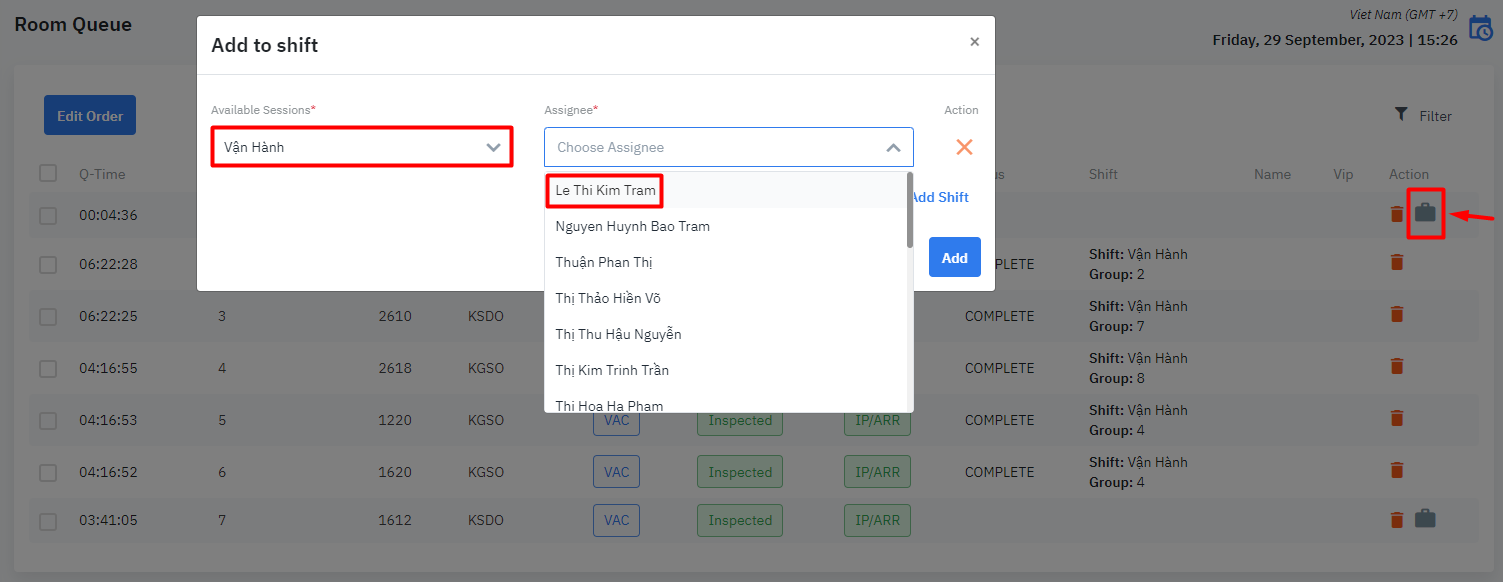Viewport: 1503px width, 582px height.
Task: Click the trash icon in the 00:04:36 row
Action: (x=1397, y=214)
